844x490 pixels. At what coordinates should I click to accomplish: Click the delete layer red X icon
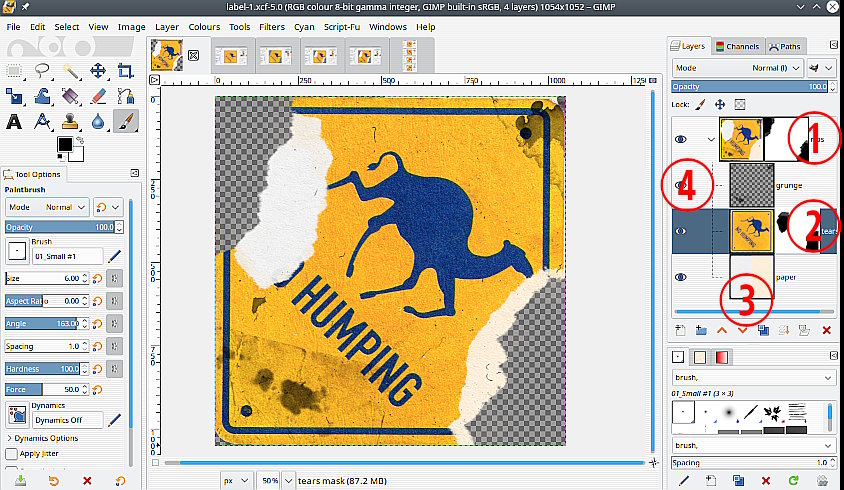(x=826, y=330)
